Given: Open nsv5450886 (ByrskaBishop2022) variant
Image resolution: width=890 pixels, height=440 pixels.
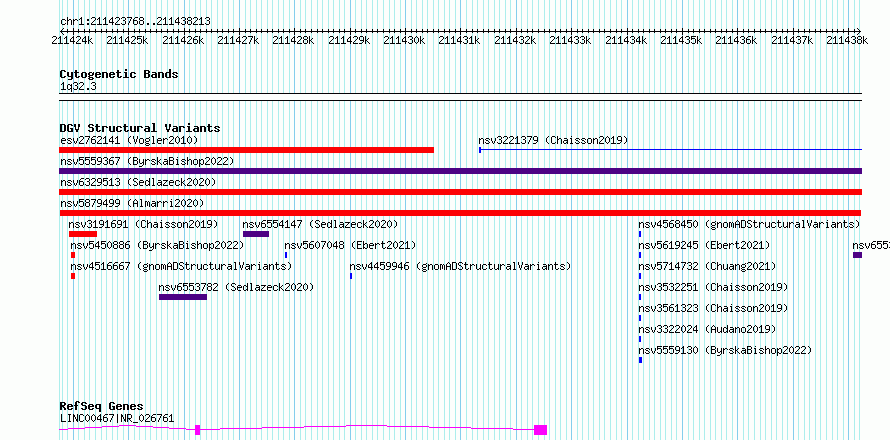Looking at the screenshot, I should coord(157,245).
